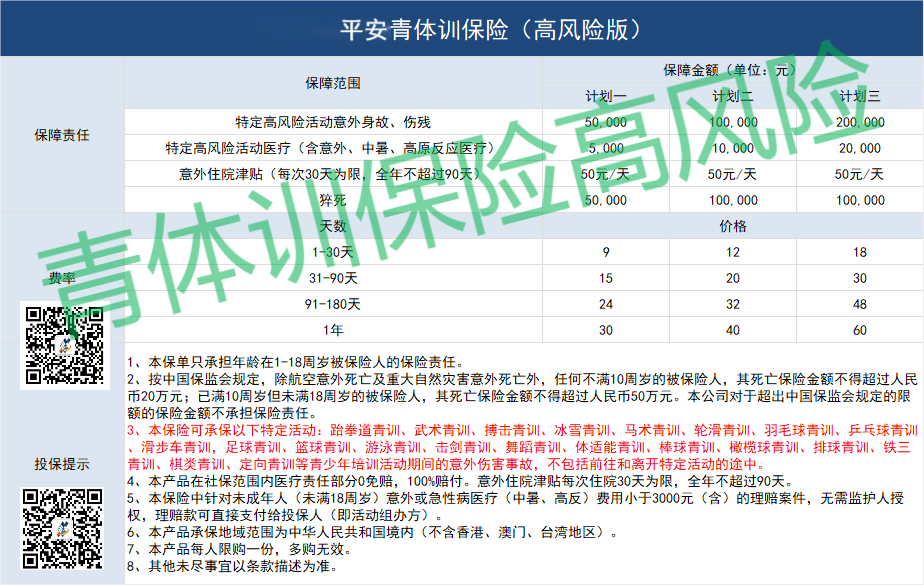The height and width of the screenshot is (585, 924).
Task: Click price 18 for 1-30天
Action: coord(860,252)
